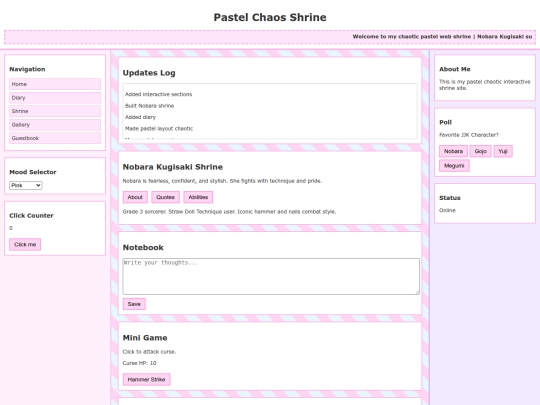Select 'Made pastel layout chaotic' log entry
The width and height of the screenshot is (540, 405).
[159, 128]
